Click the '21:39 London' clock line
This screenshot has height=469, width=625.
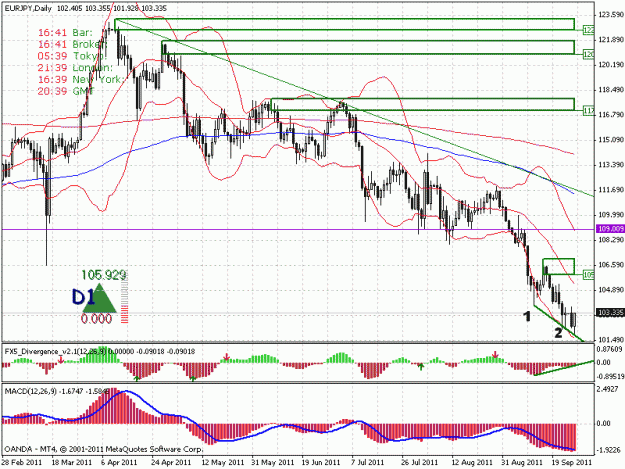[75, 68]
